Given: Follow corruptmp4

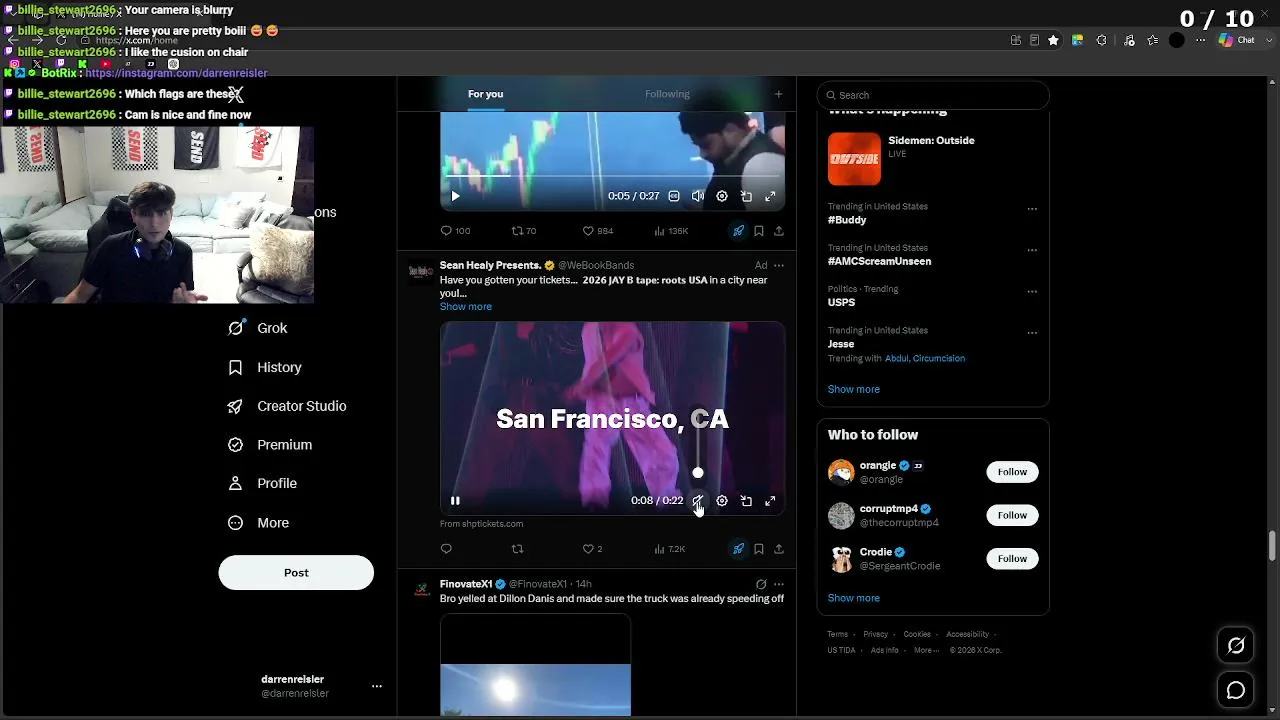Looking at the screenshot, I should click(x=1012, y=515).
